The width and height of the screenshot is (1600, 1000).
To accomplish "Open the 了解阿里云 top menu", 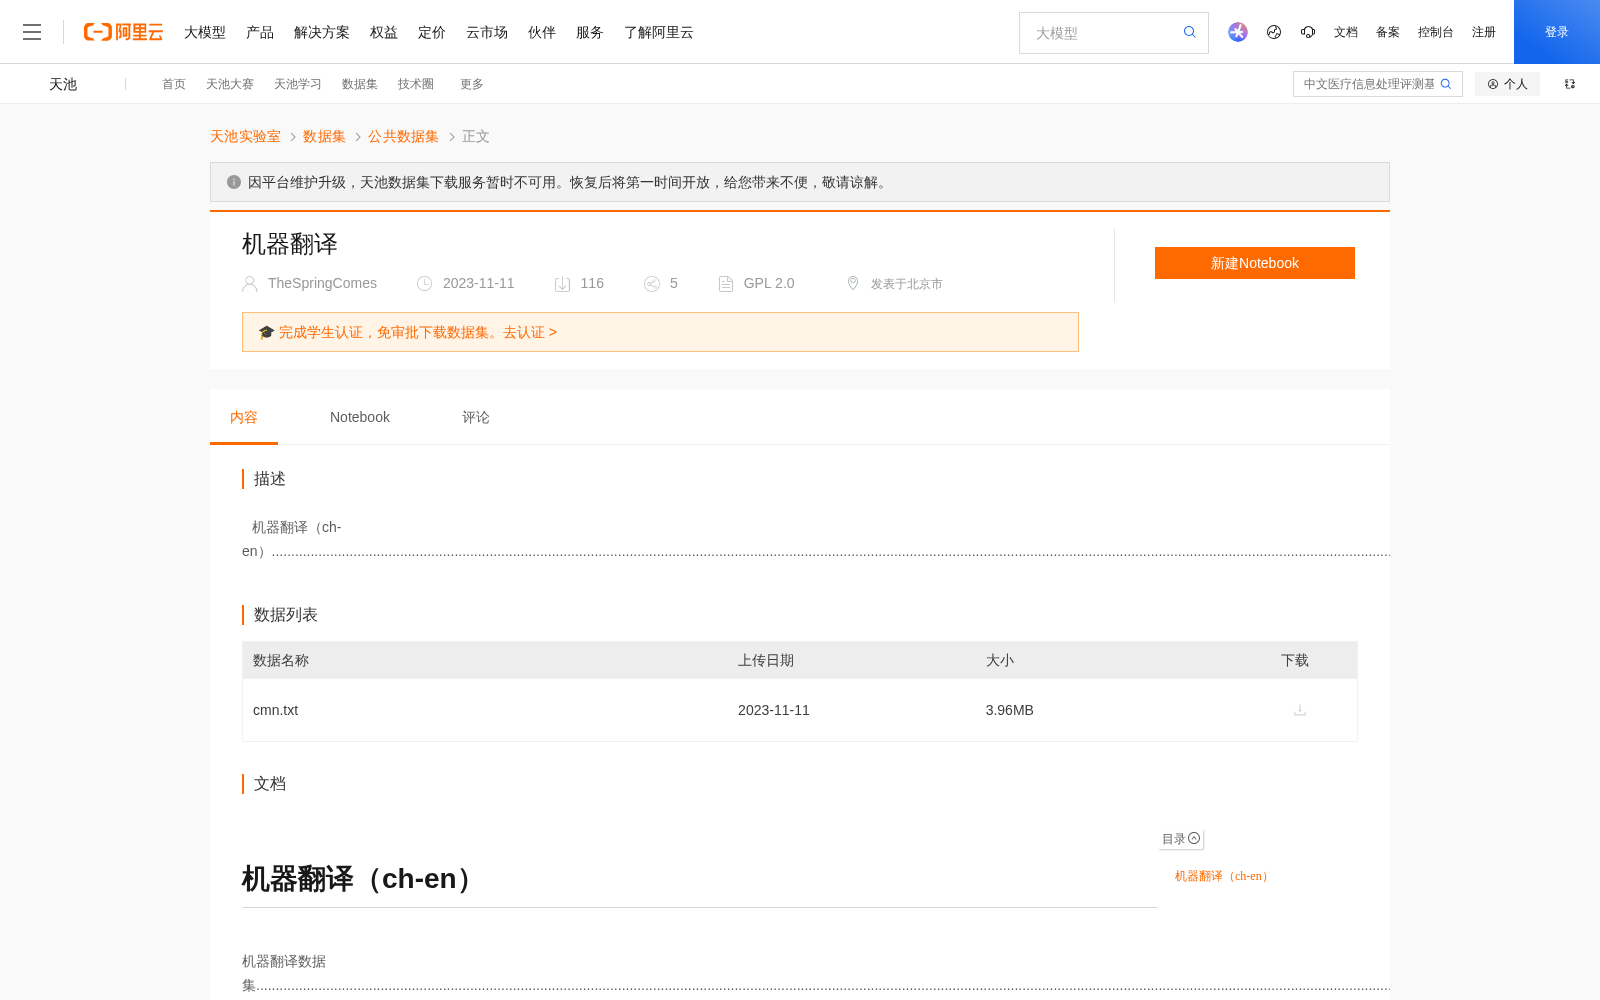I will click(x=659, y=32).
